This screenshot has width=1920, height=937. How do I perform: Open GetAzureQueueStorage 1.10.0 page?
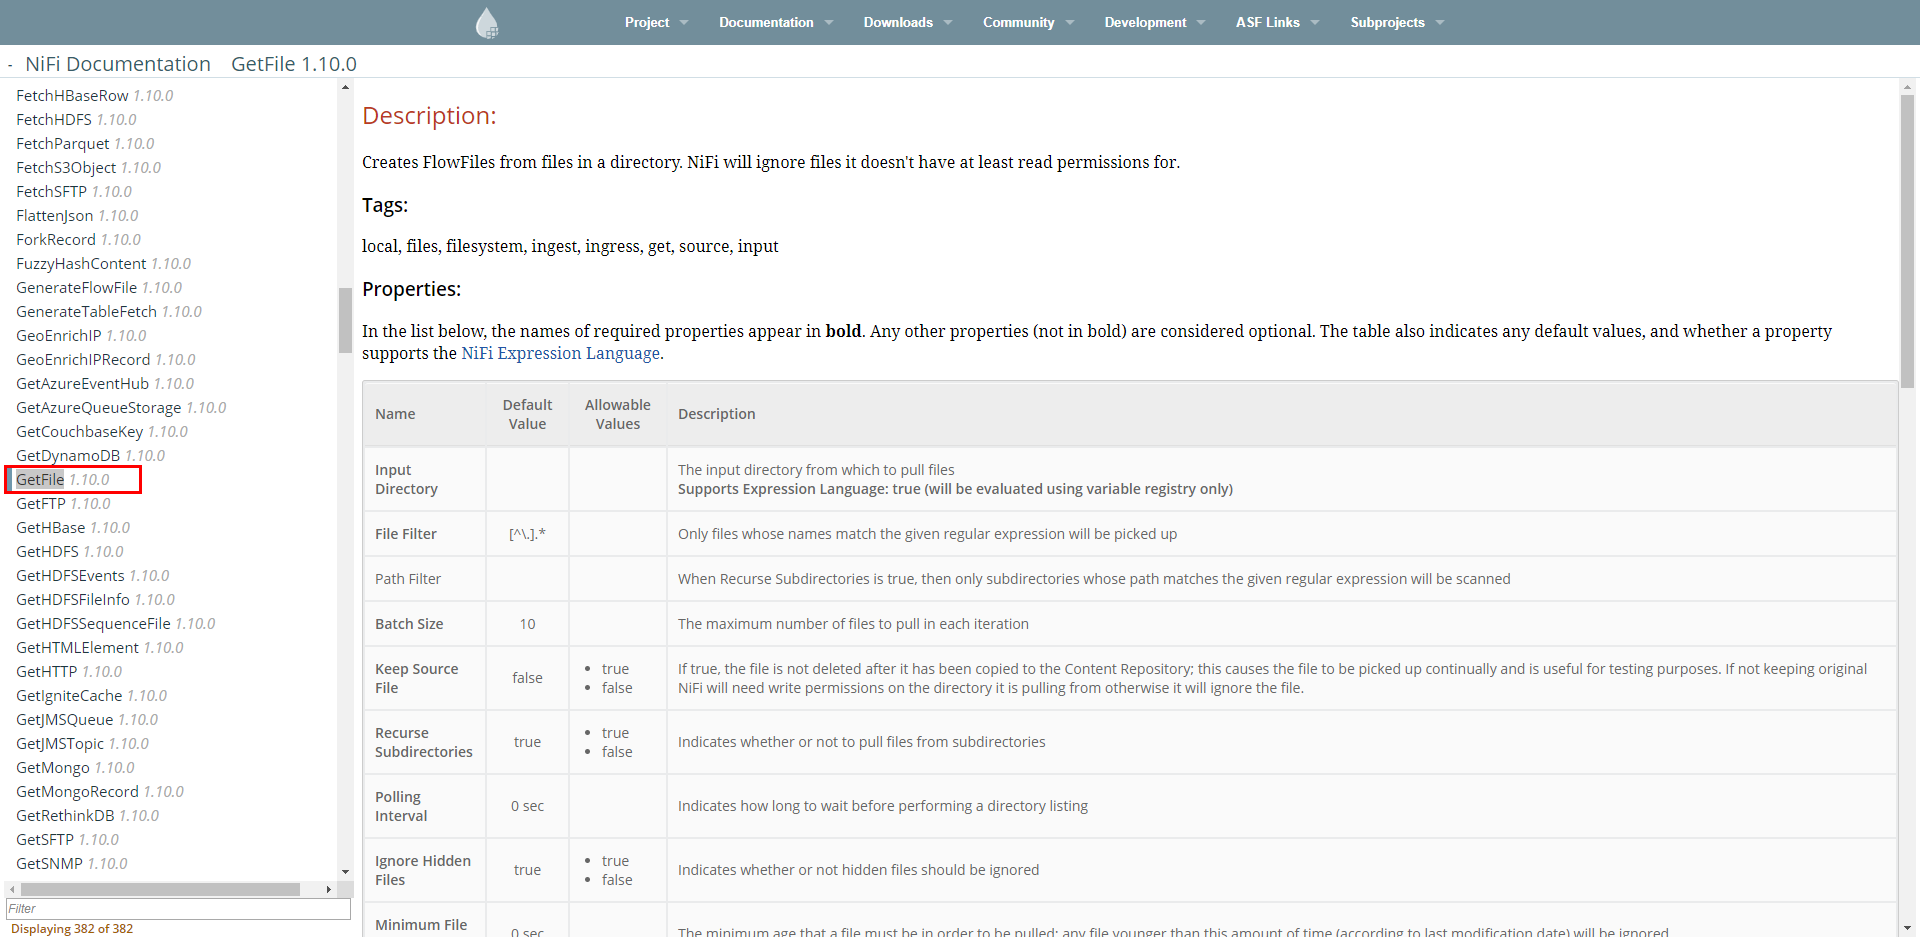click(x=121, y=408)
